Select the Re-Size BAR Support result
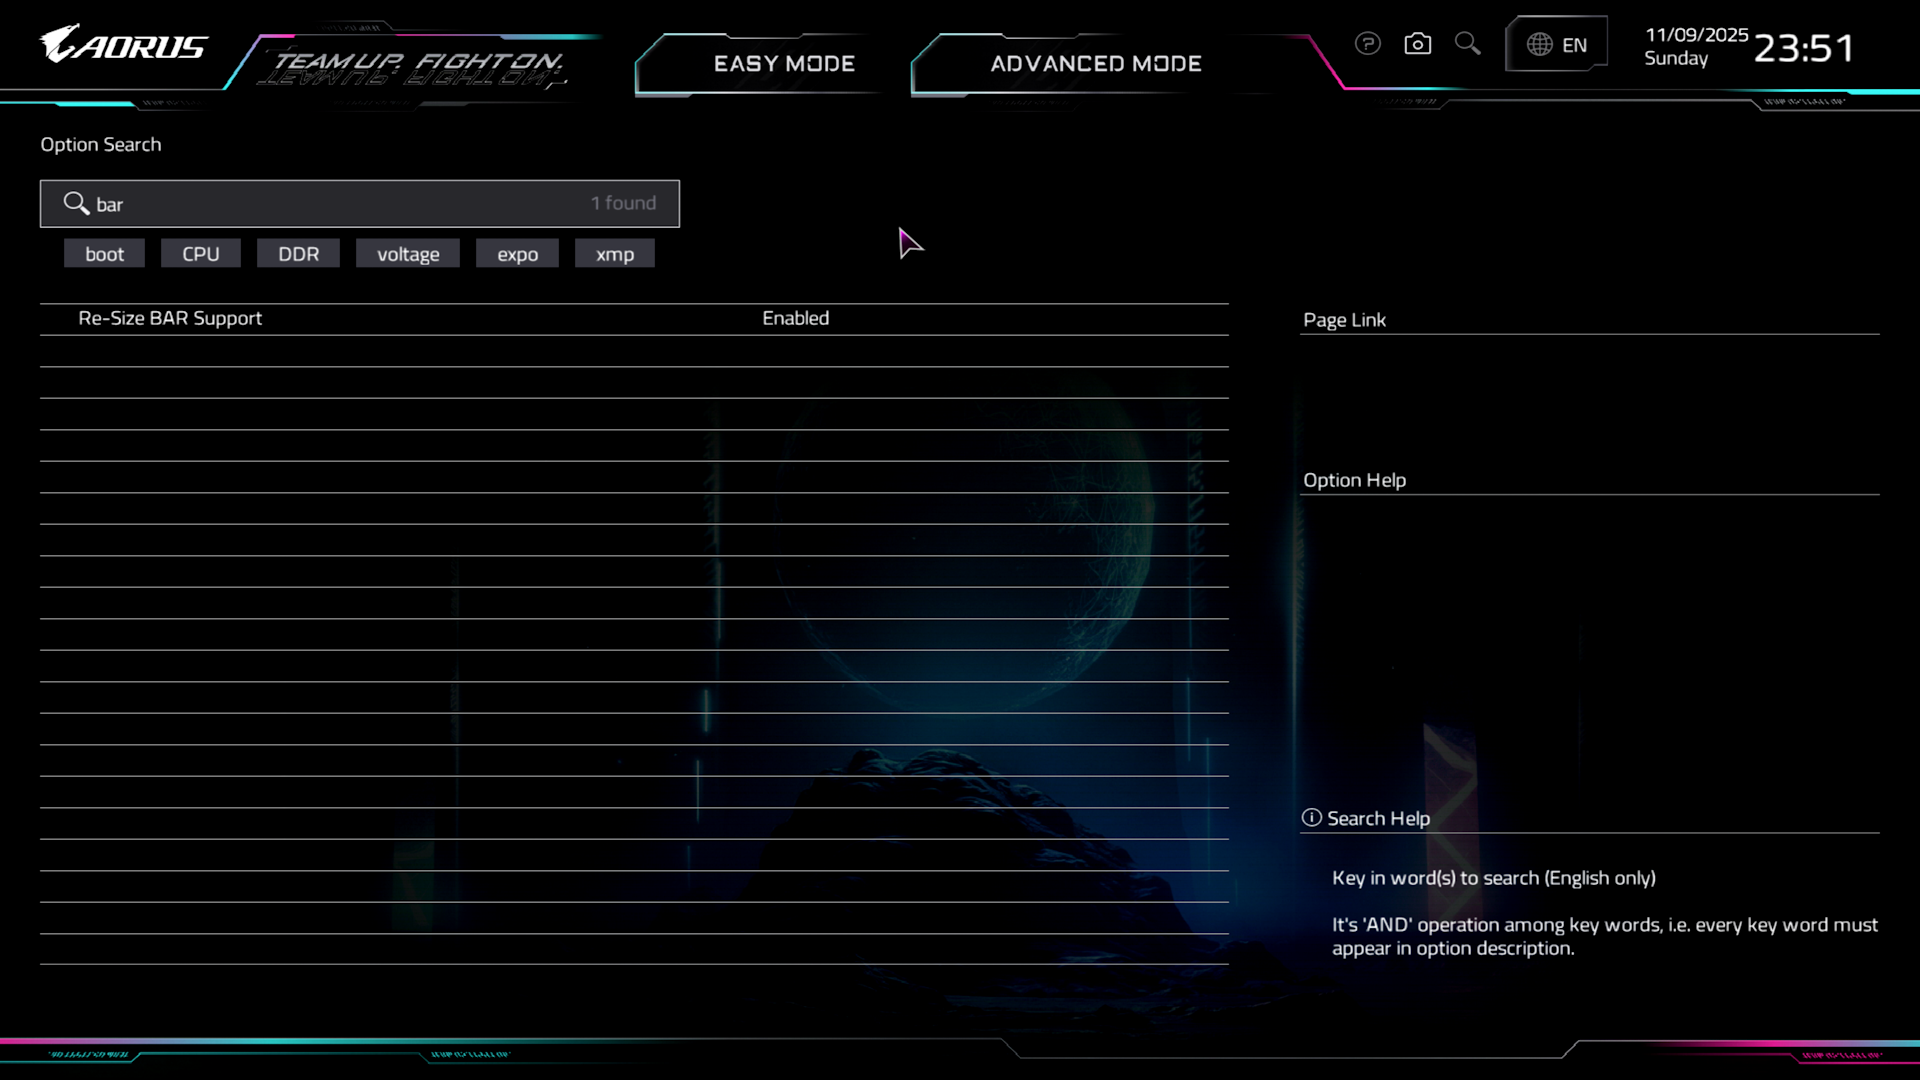 point(170,318)
